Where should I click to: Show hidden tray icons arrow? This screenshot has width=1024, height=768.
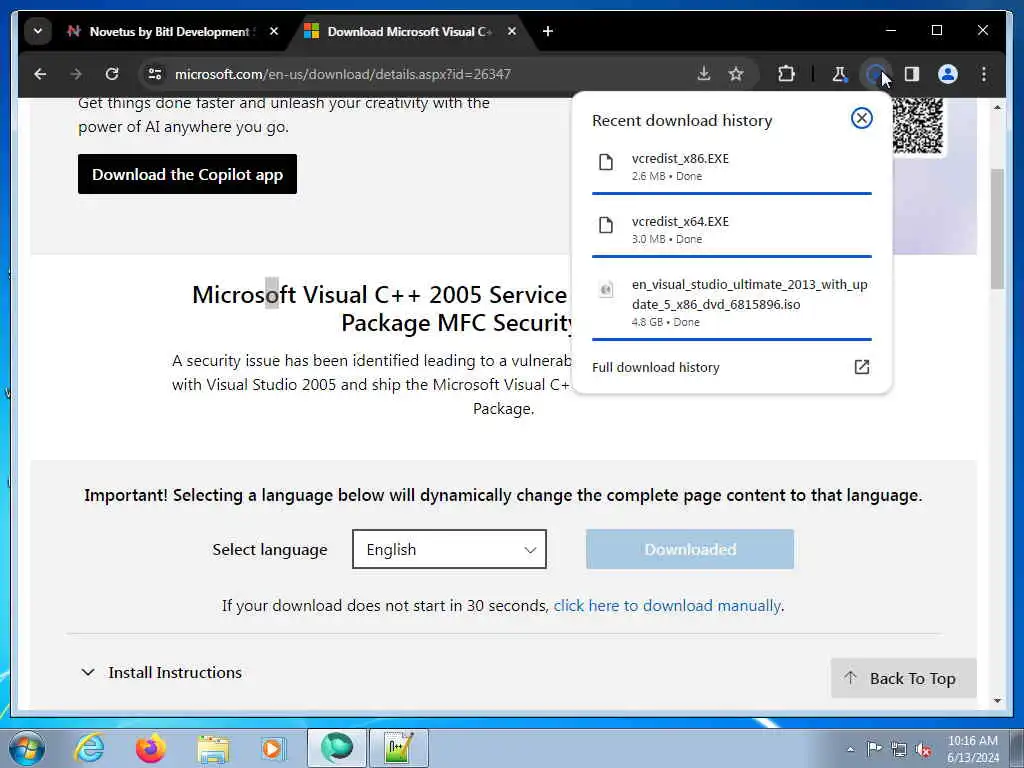coord(850,749)
